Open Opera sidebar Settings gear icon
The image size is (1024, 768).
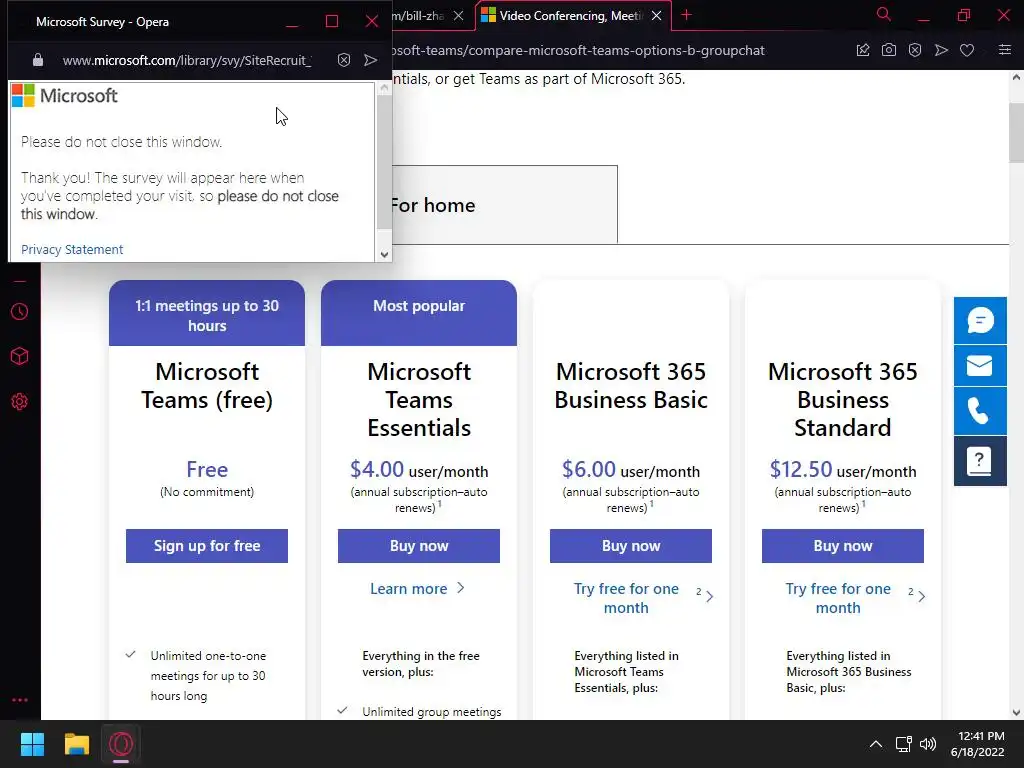pos(20,402)
